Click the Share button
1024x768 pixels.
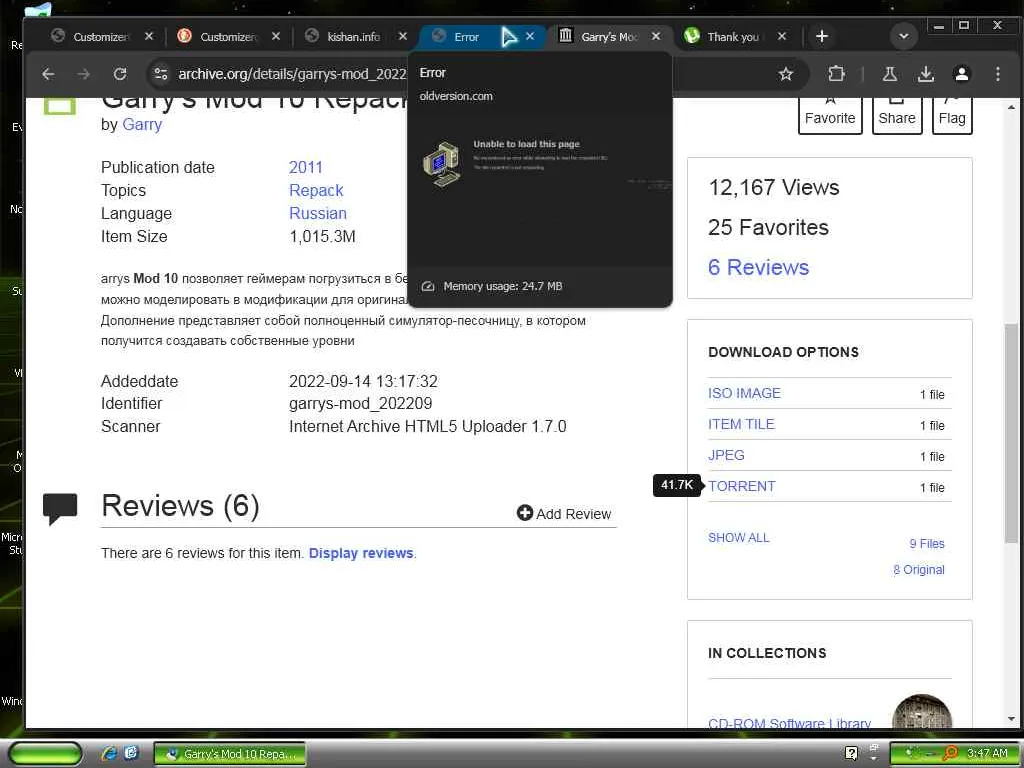pos(897,116)
